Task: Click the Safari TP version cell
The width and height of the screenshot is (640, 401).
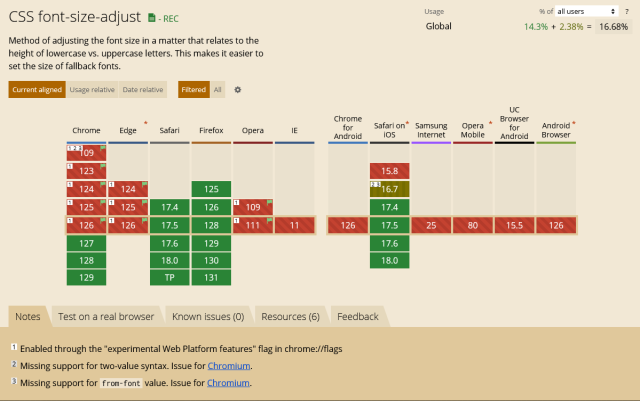Action: tap(169, 277)
